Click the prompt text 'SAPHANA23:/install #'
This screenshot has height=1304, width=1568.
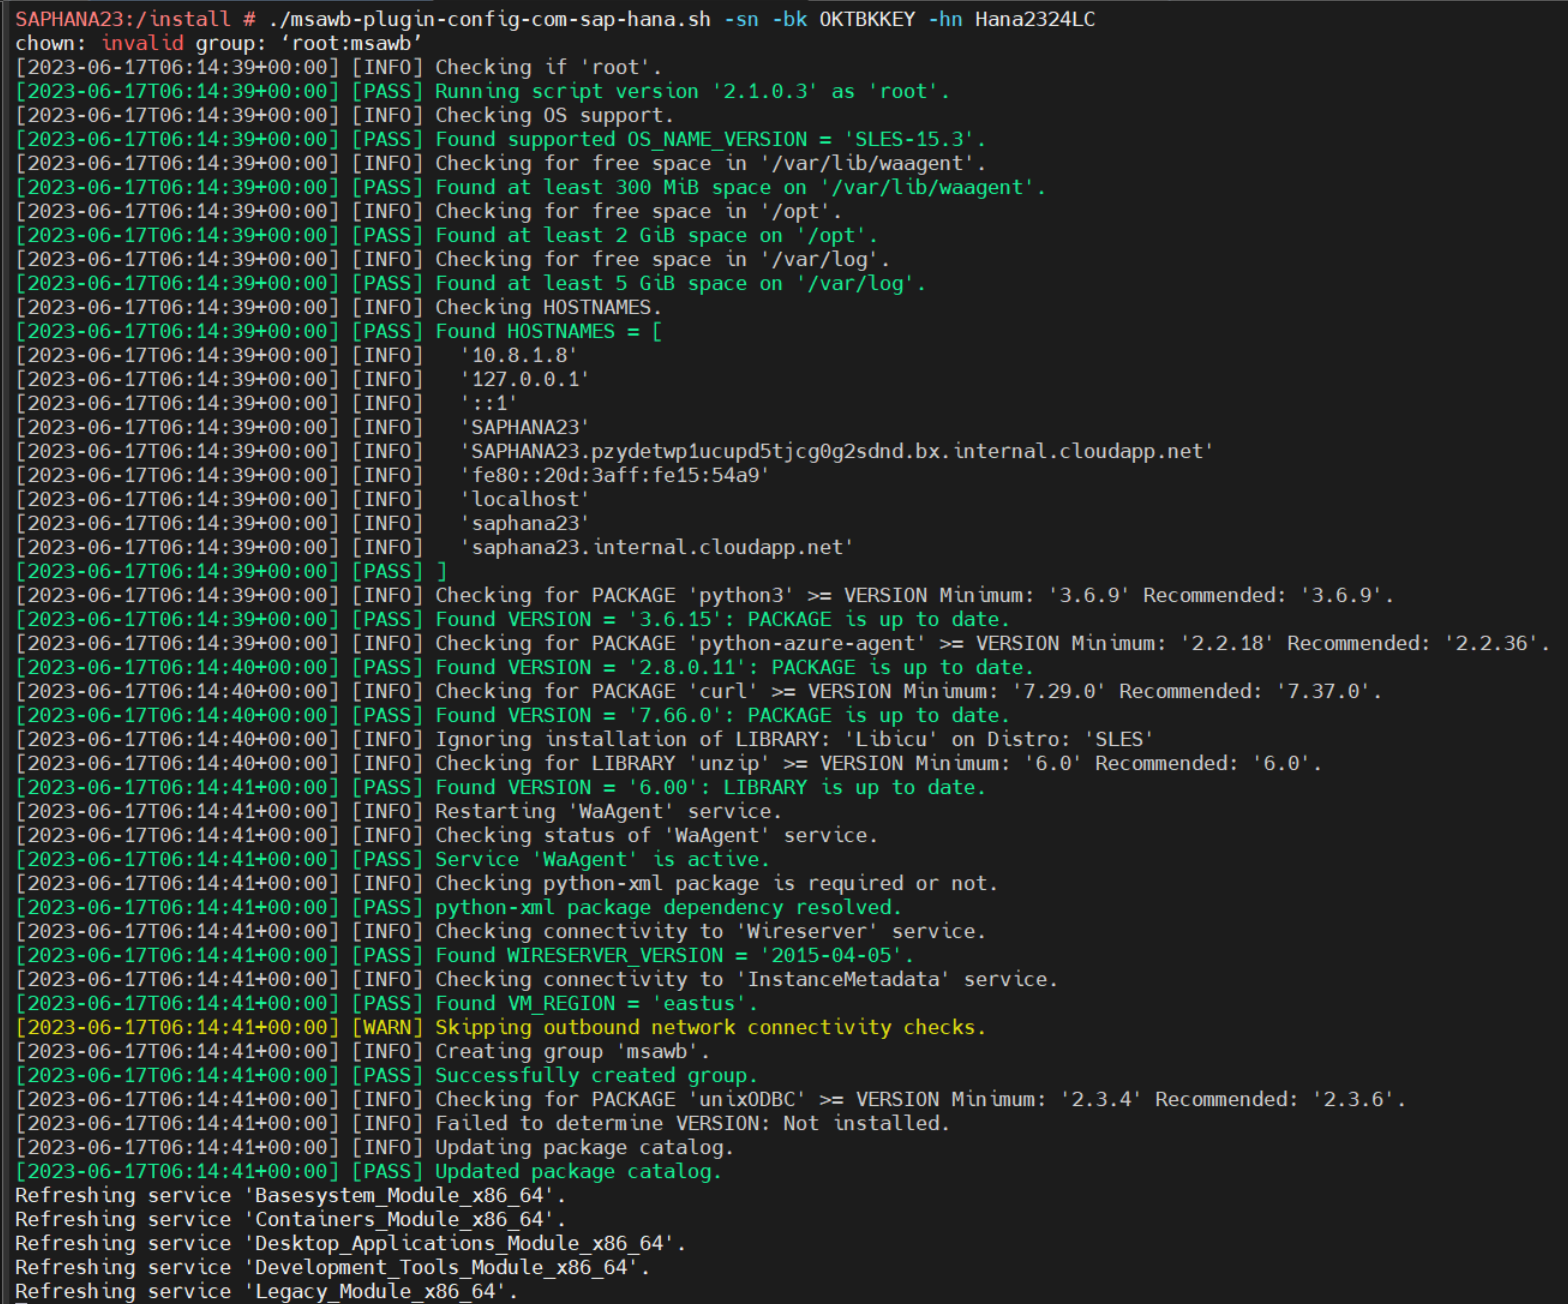pyautogui.click(x=135, y=19)
